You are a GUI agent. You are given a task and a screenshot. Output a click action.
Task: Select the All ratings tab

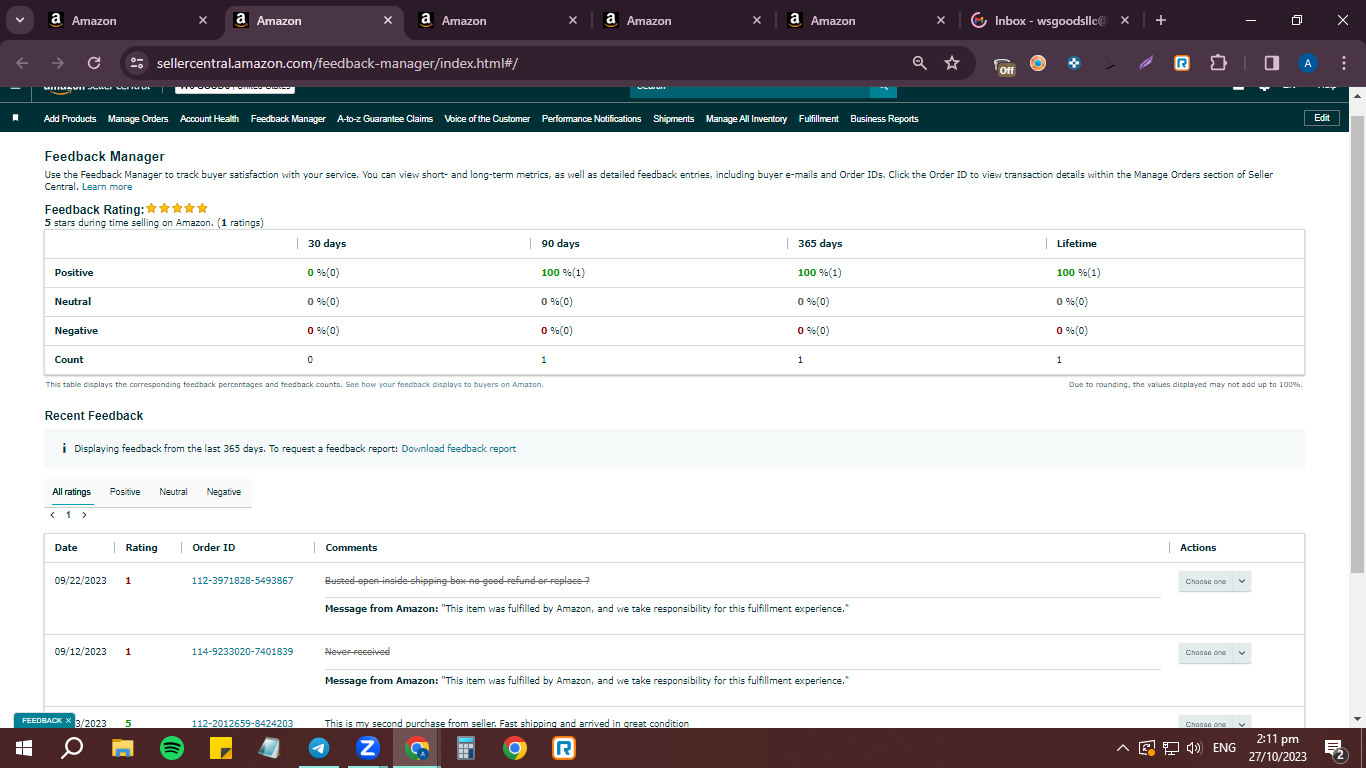[72, 492]
